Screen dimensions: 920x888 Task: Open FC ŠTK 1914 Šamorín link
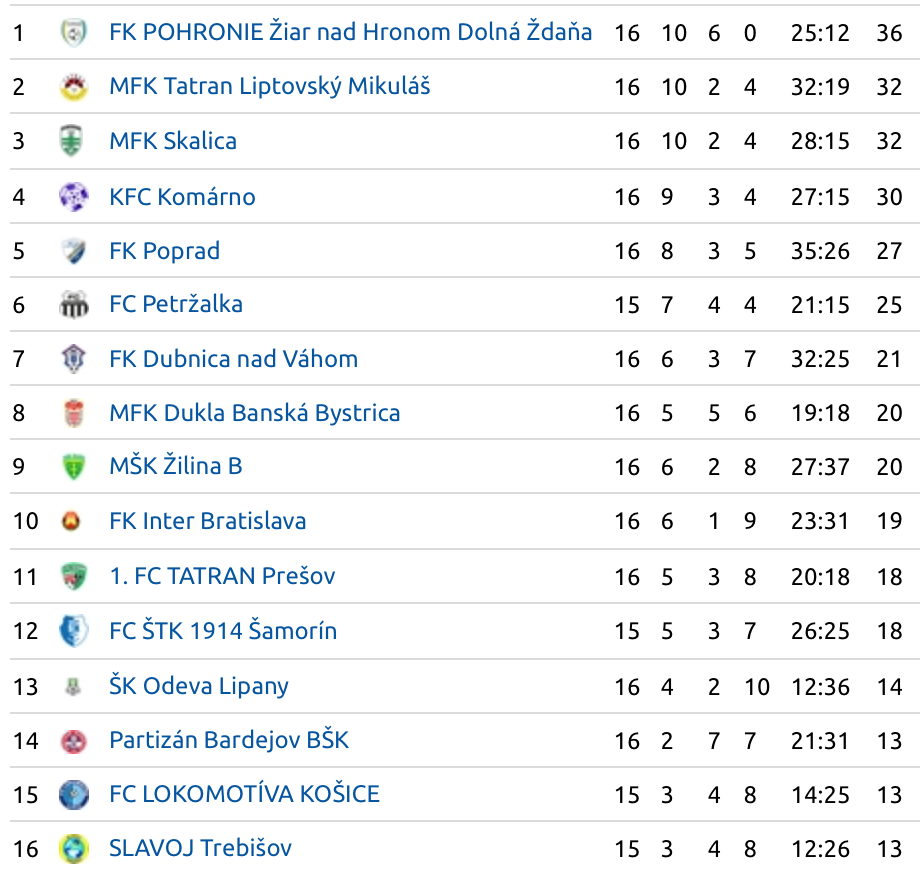coord(223,630)
